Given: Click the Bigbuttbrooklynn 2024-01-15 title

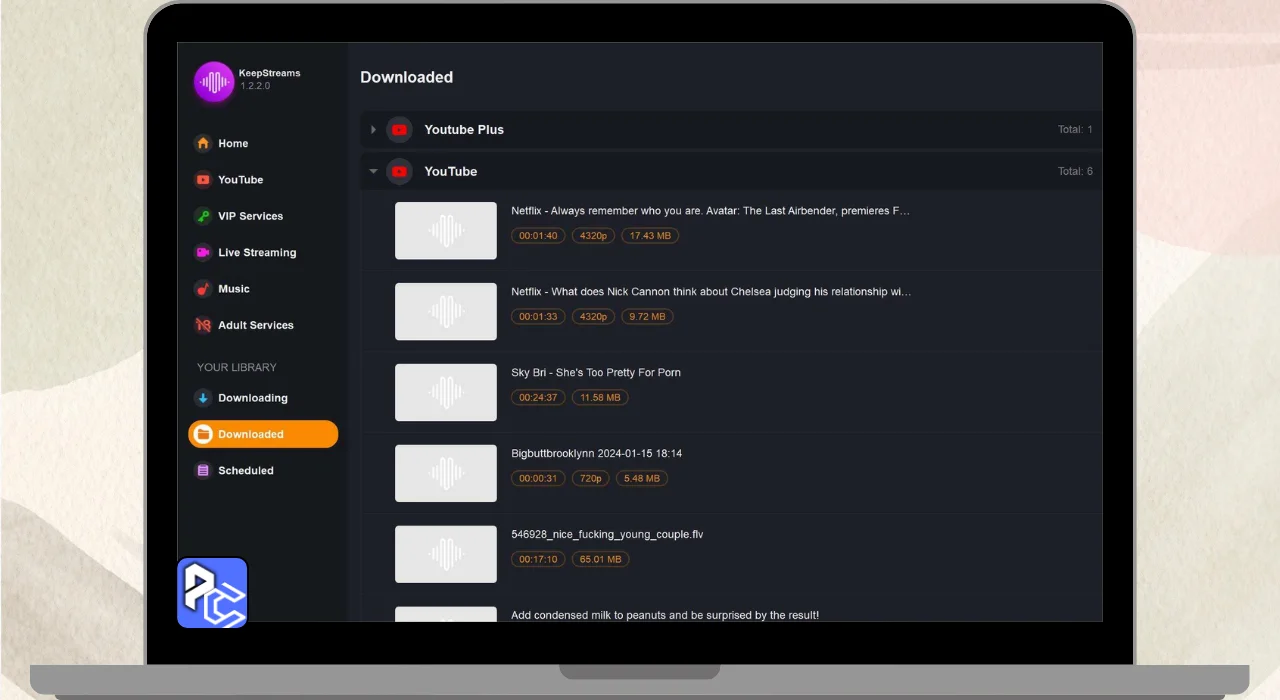Looking at the screenshot, I should coord(597,454).
